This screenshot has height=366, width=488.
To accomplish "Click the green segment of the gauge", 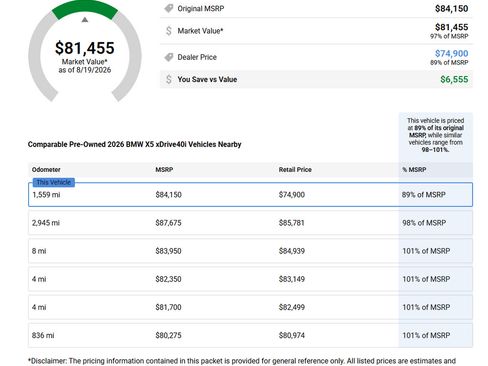I will [85, 10].
